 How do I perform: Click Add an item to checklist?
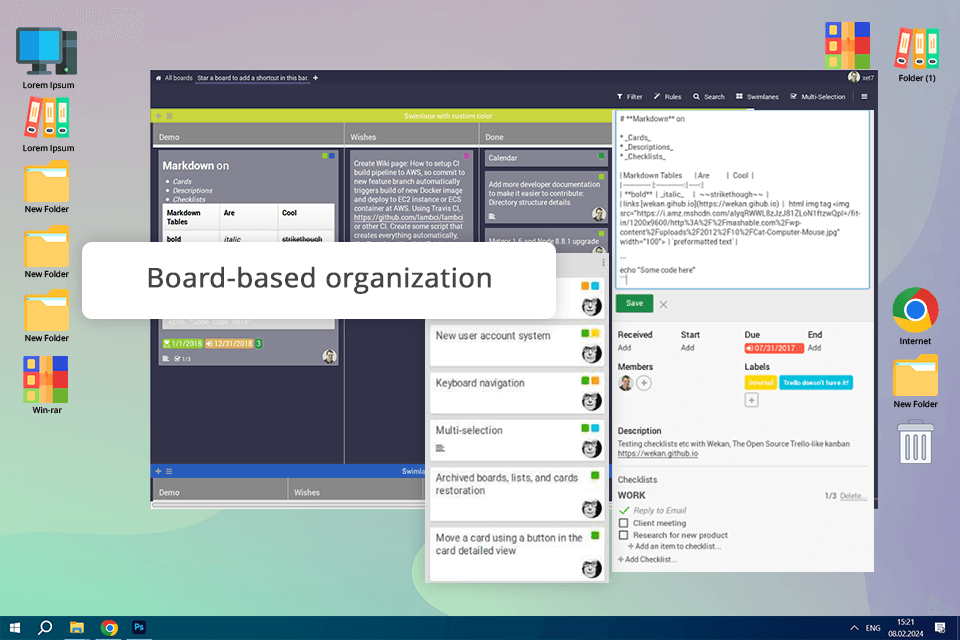pyautogui.click(x=674, y=546)
